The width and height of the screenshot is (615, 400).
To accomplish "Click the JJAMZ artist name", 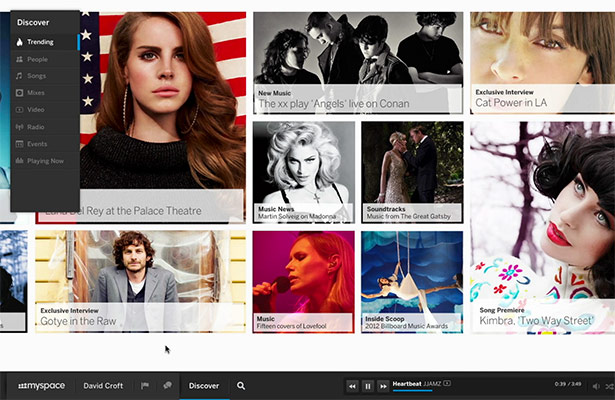I will (x=432, y=384).
